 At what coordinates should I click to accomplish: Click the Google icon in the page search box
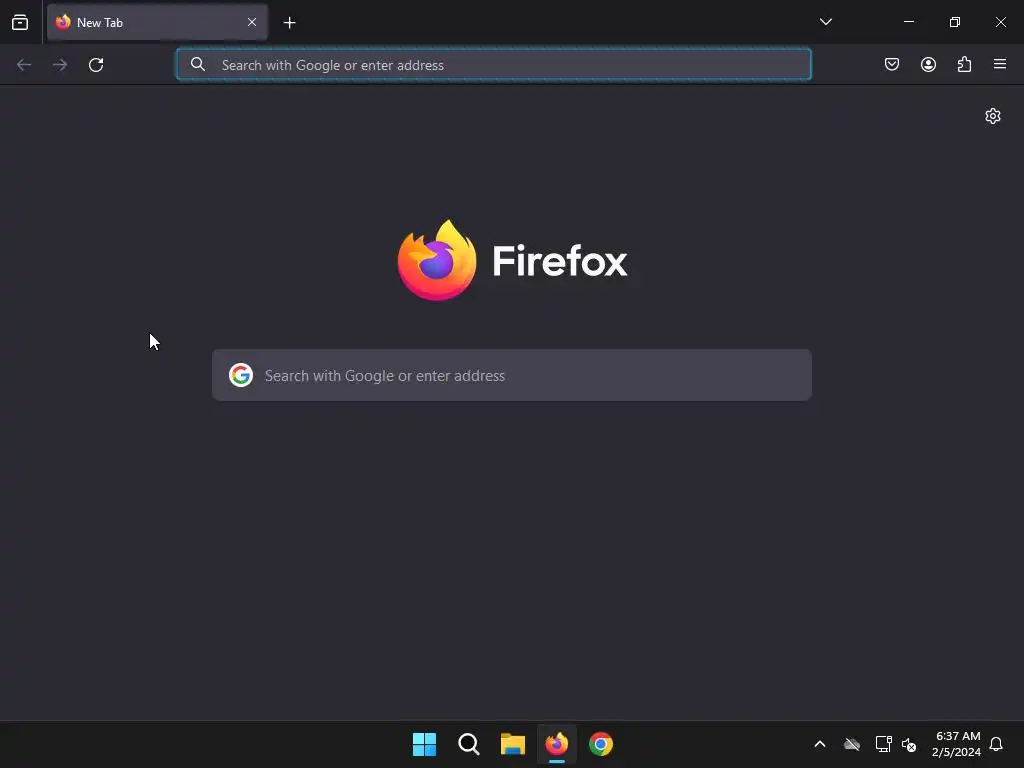tap(241, 375)
